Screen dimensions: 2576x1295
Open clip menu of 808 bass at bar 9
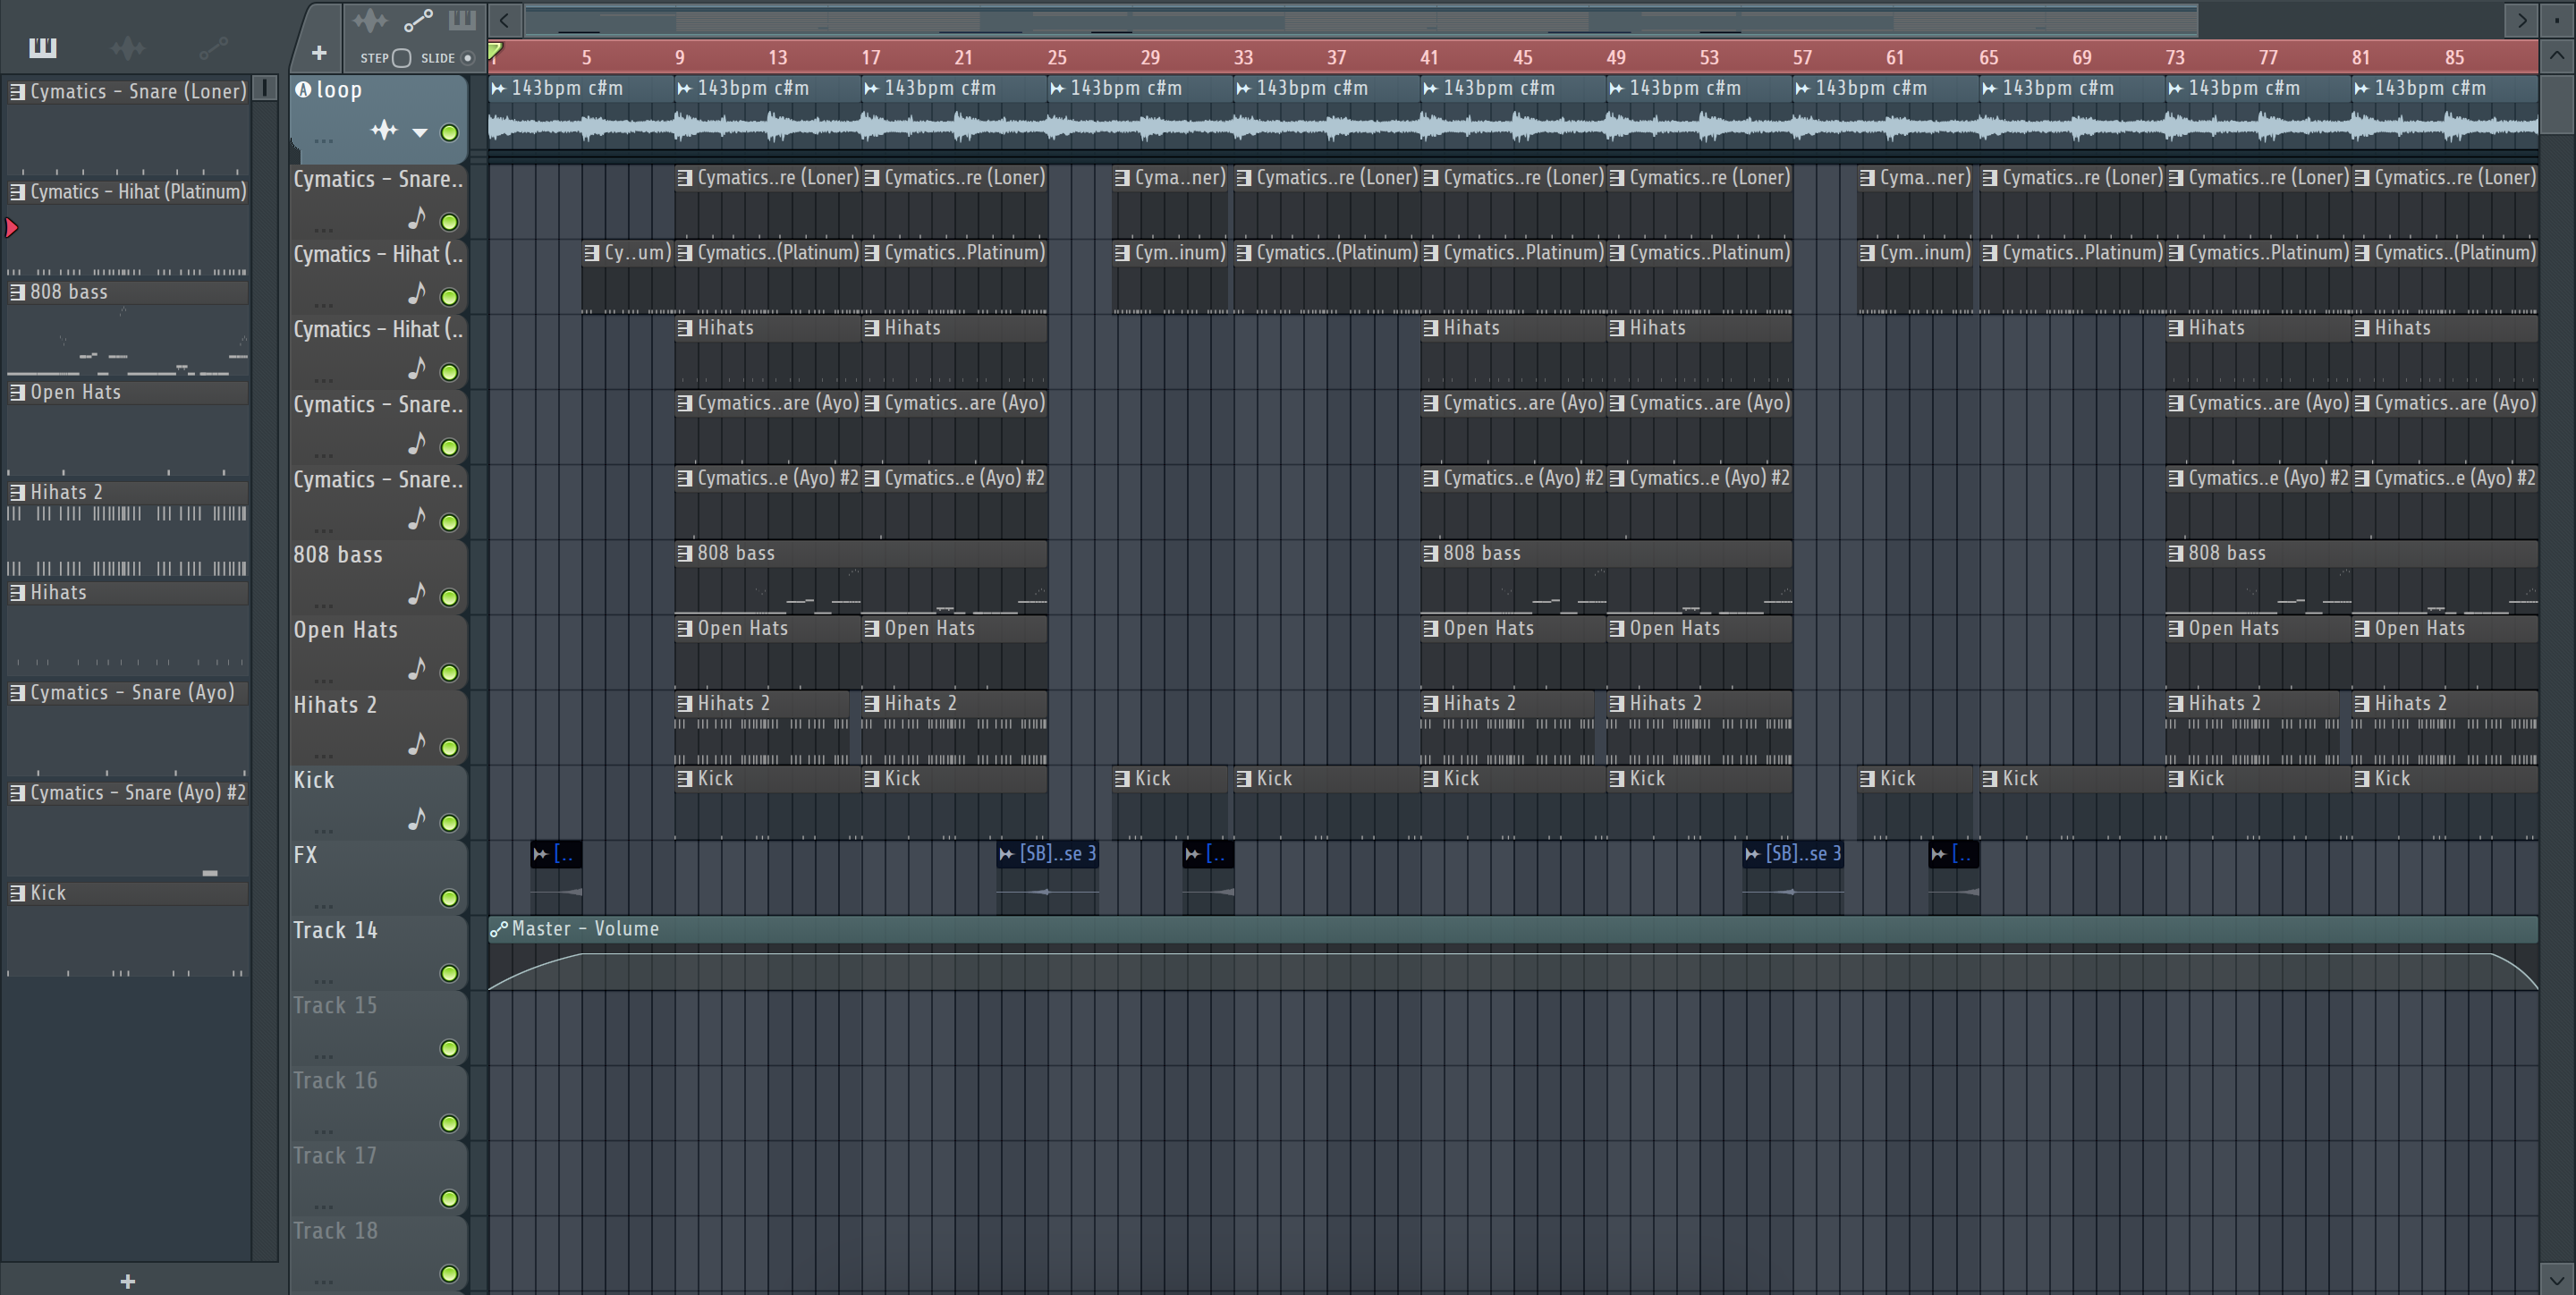click(x=685, y=553)
